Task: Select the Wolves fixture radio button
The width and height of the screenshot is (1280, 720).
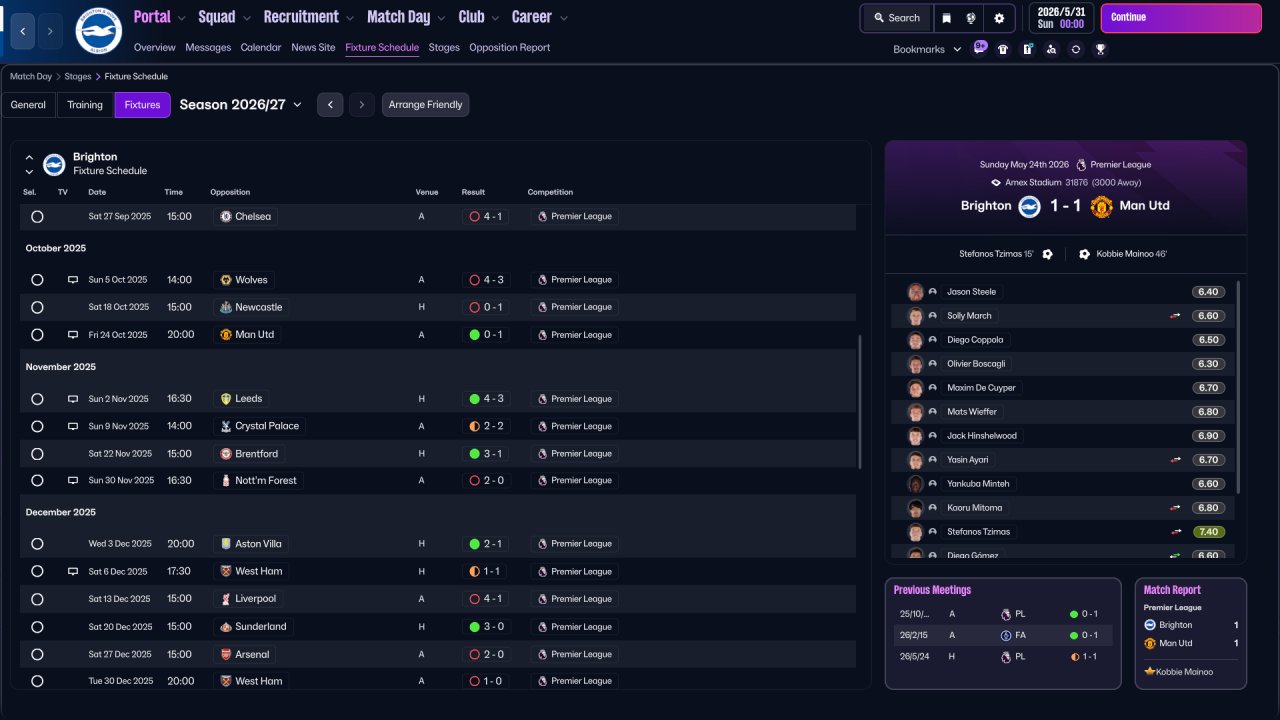Action: pos(37,280)
